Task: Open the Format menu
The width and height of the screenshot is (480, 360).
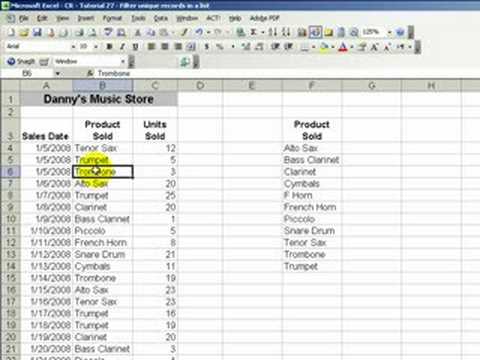Action: (x=112, y=18)
